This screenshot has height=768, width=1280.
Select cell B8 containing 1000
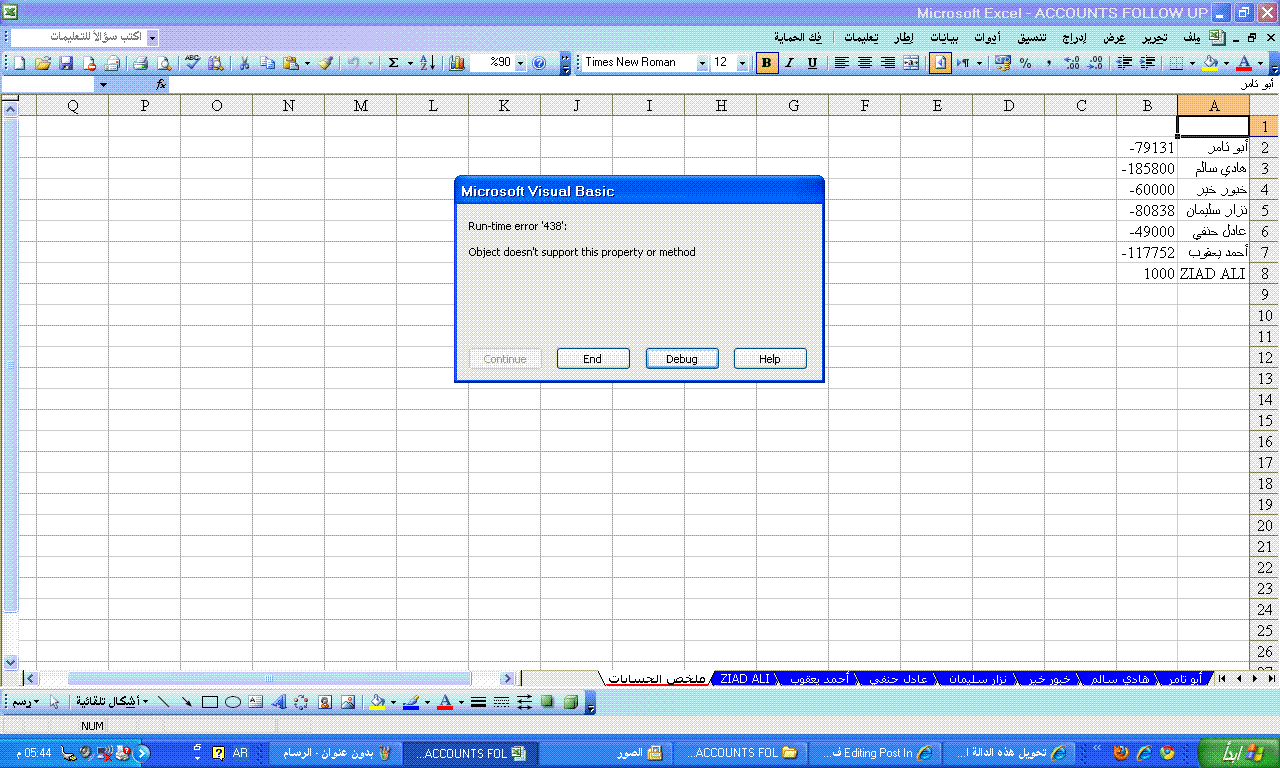(1147, 274)
